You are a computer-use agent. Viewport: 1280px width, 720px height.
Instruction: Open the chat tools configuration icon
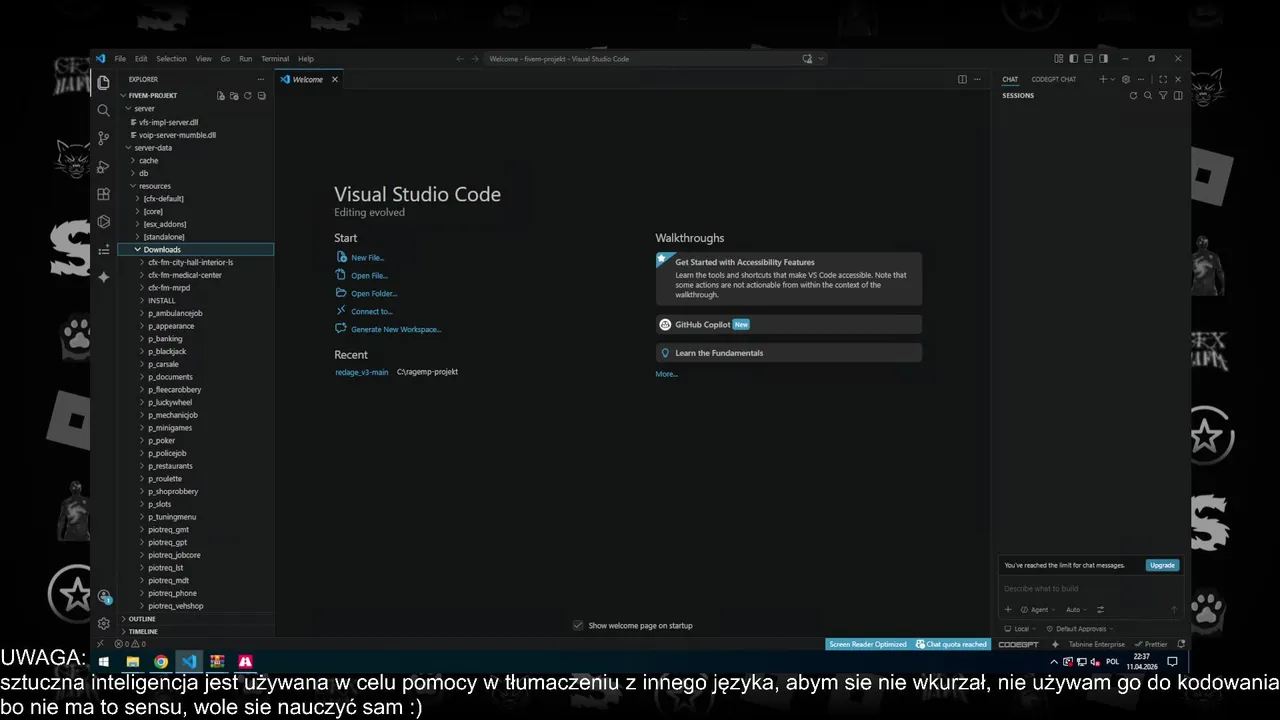pyautogui.click(x=1100, y=609)
